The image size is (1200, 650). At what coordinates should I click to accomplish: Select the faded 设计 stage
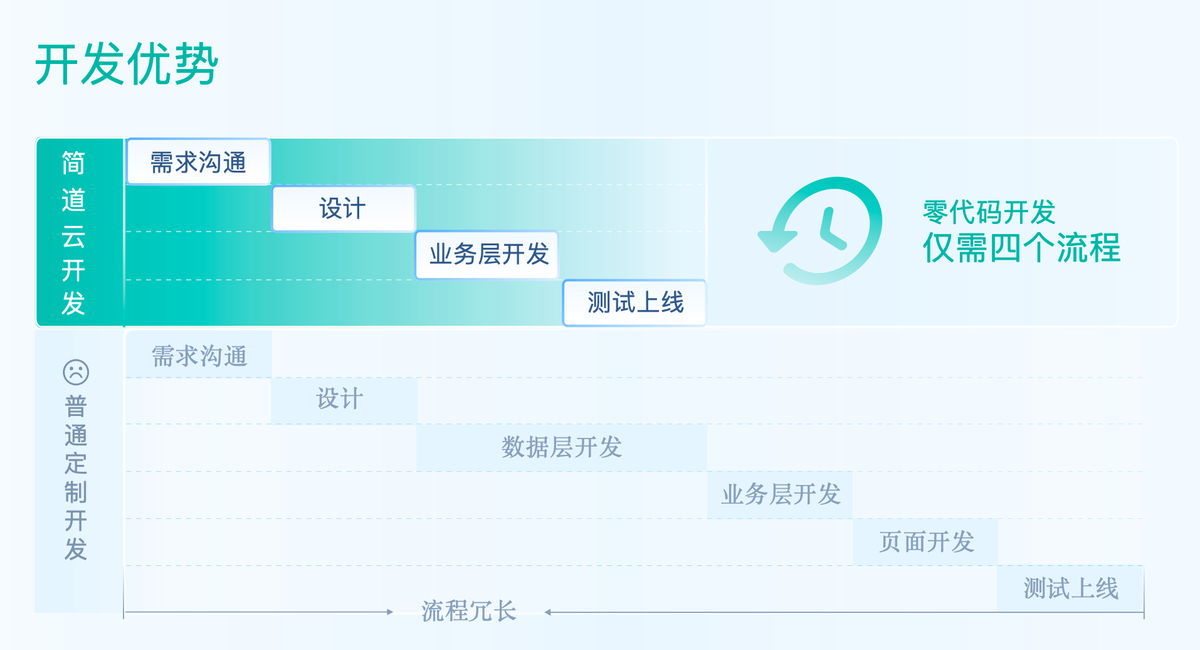point(343,400)
